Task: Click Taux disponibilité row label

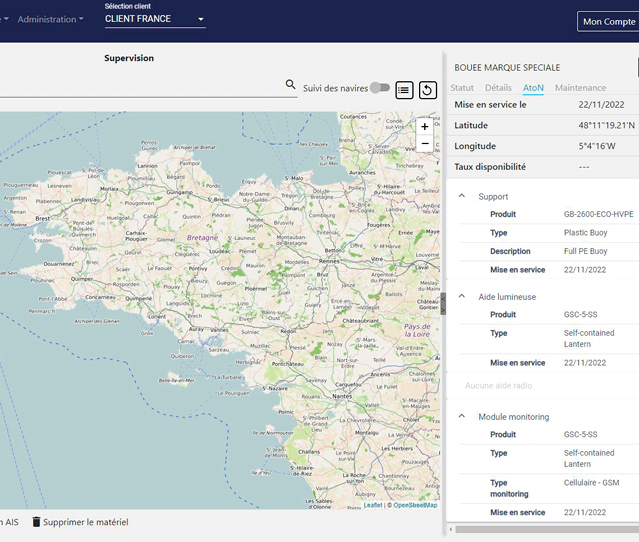Action: 490,167
